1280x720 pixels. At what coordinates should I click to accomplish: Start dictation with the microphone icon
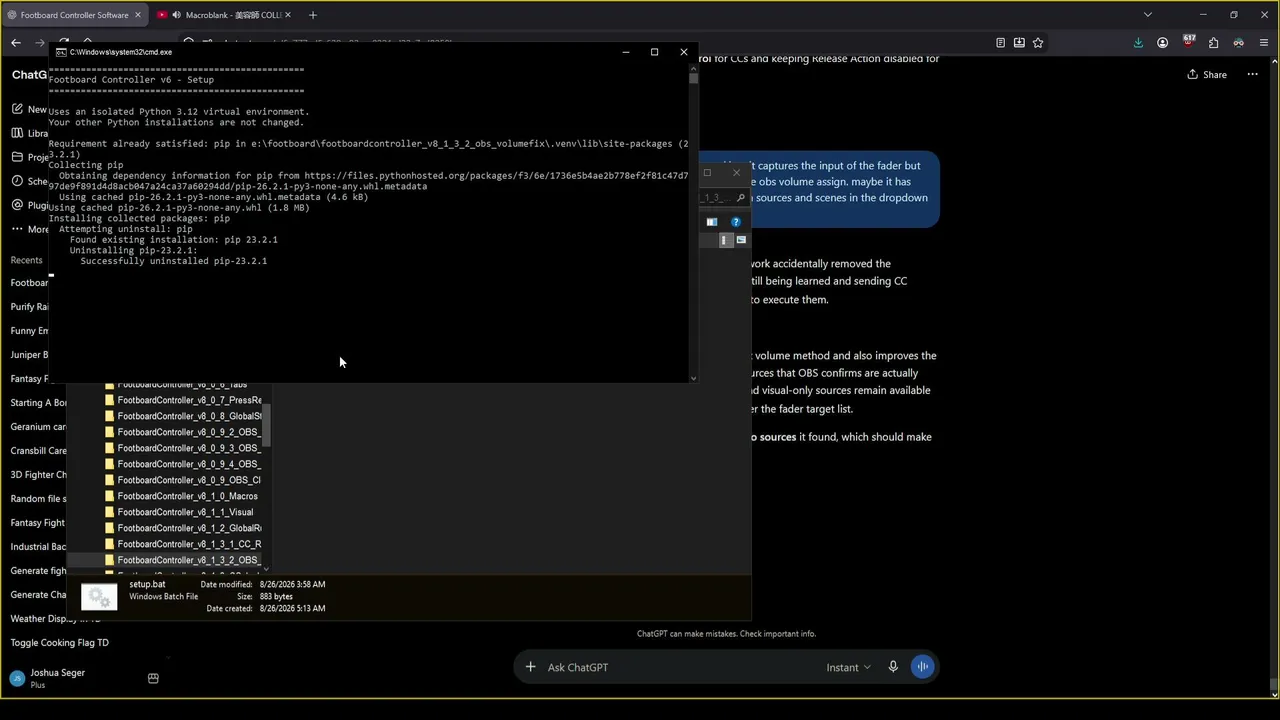[893, 667]
